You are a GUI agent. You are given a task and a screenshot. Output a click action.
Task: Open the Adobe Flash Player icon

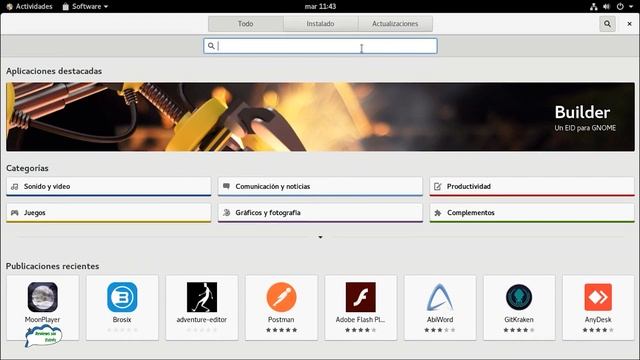coord(360,297)
